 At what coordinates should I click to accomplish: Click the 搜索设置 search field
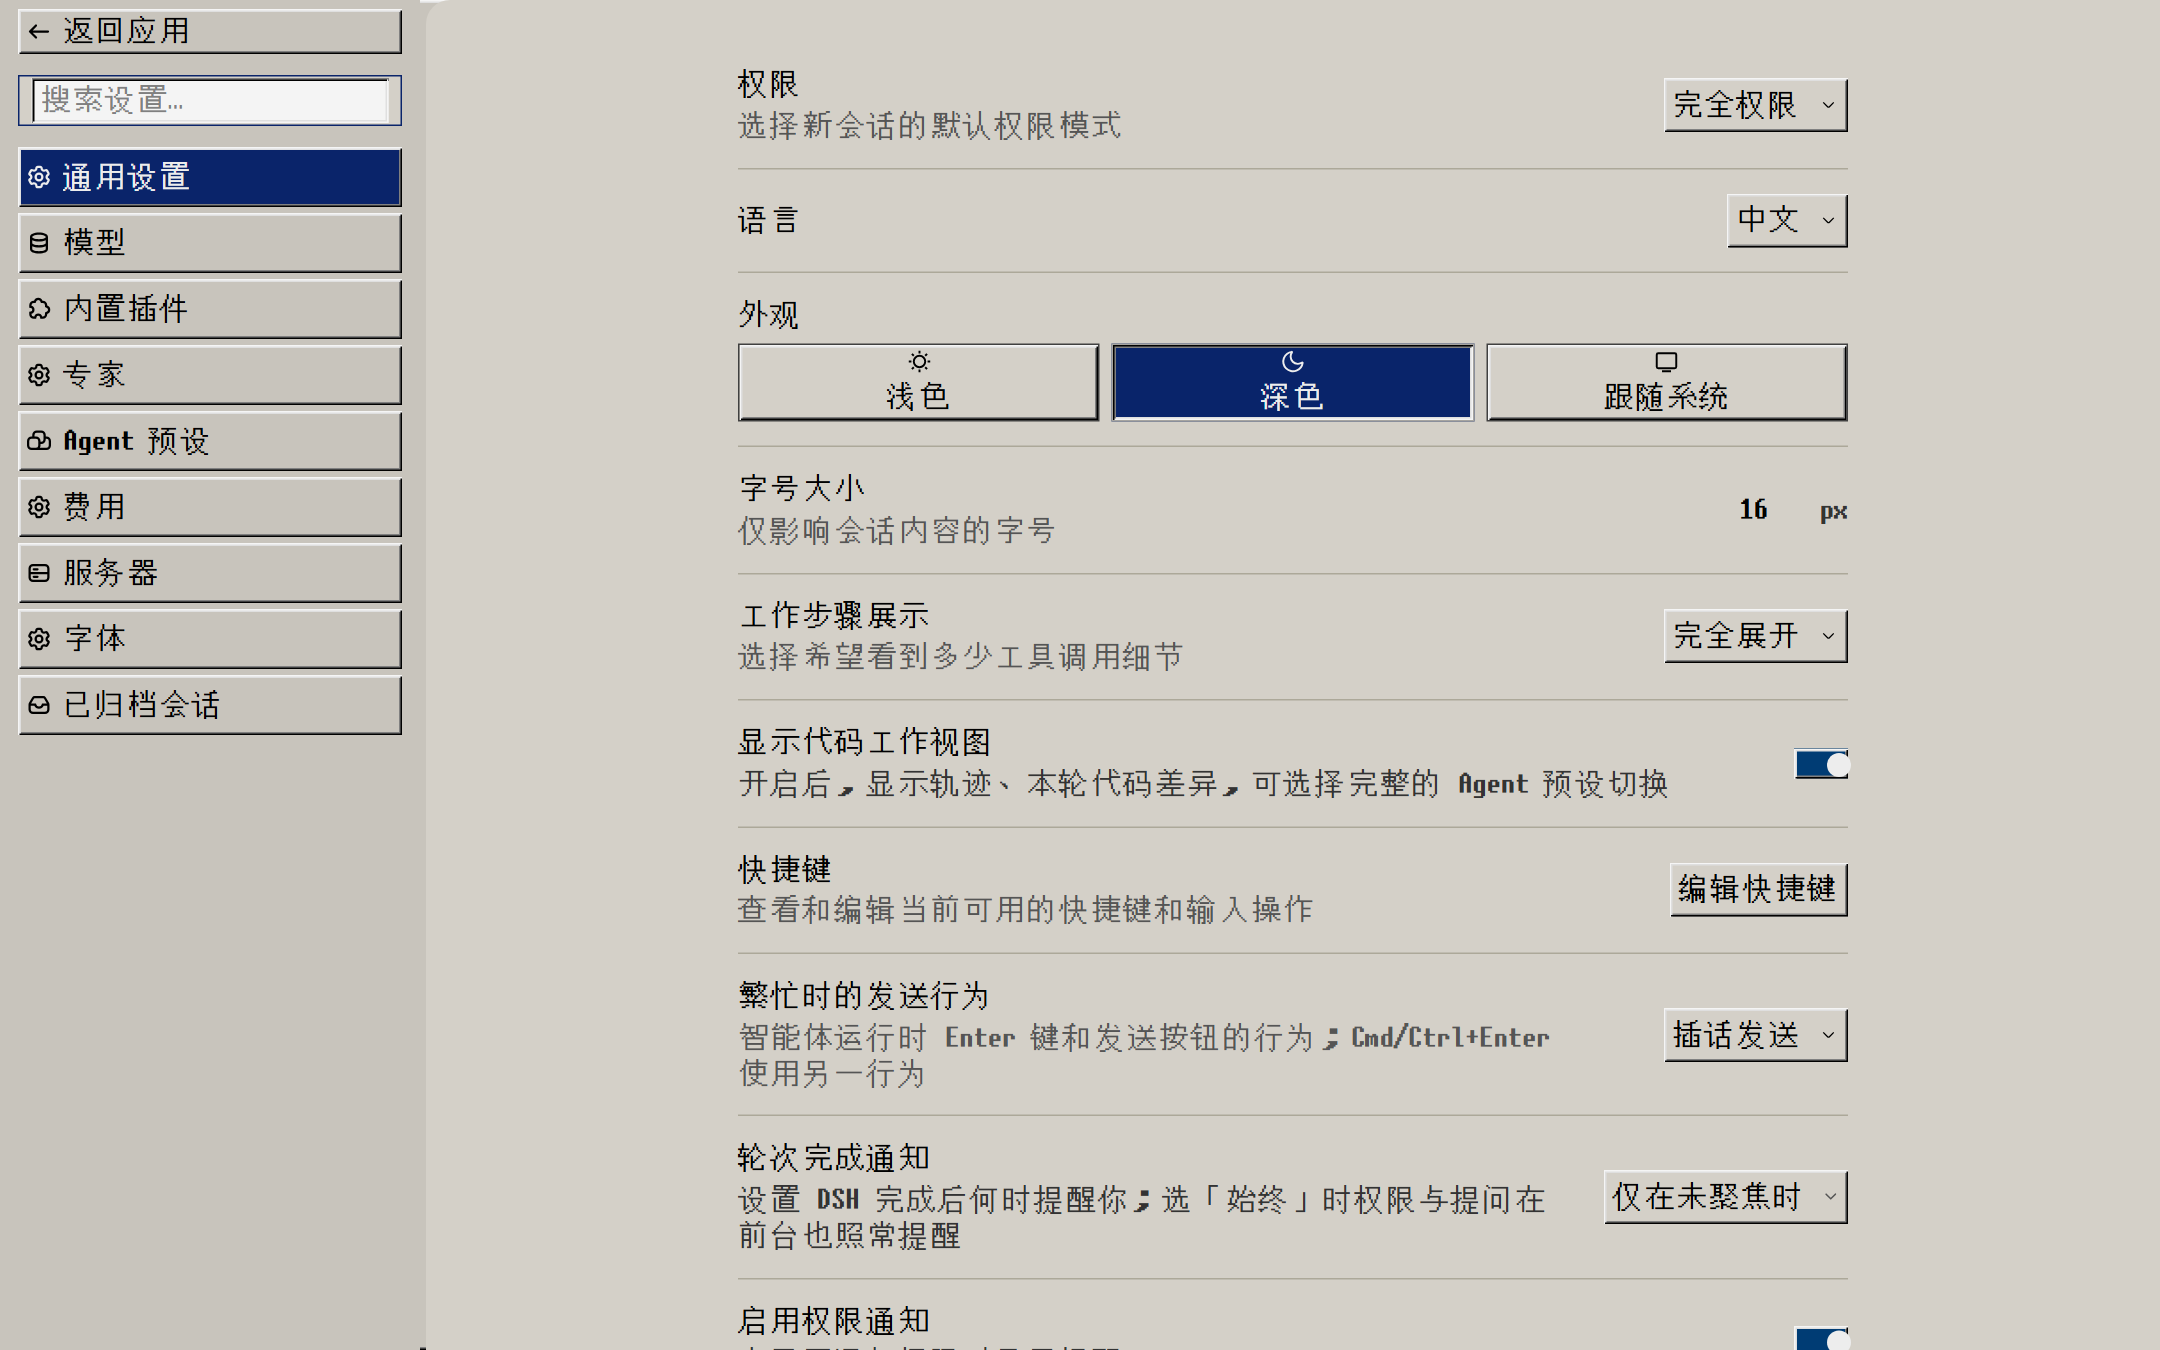pos(210,100)
